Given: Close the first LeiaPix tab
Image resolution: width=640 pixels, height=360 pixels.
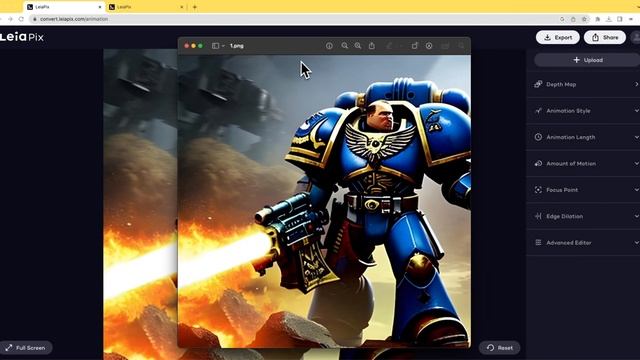Looking at the screenshot, I should click(100, 7).
